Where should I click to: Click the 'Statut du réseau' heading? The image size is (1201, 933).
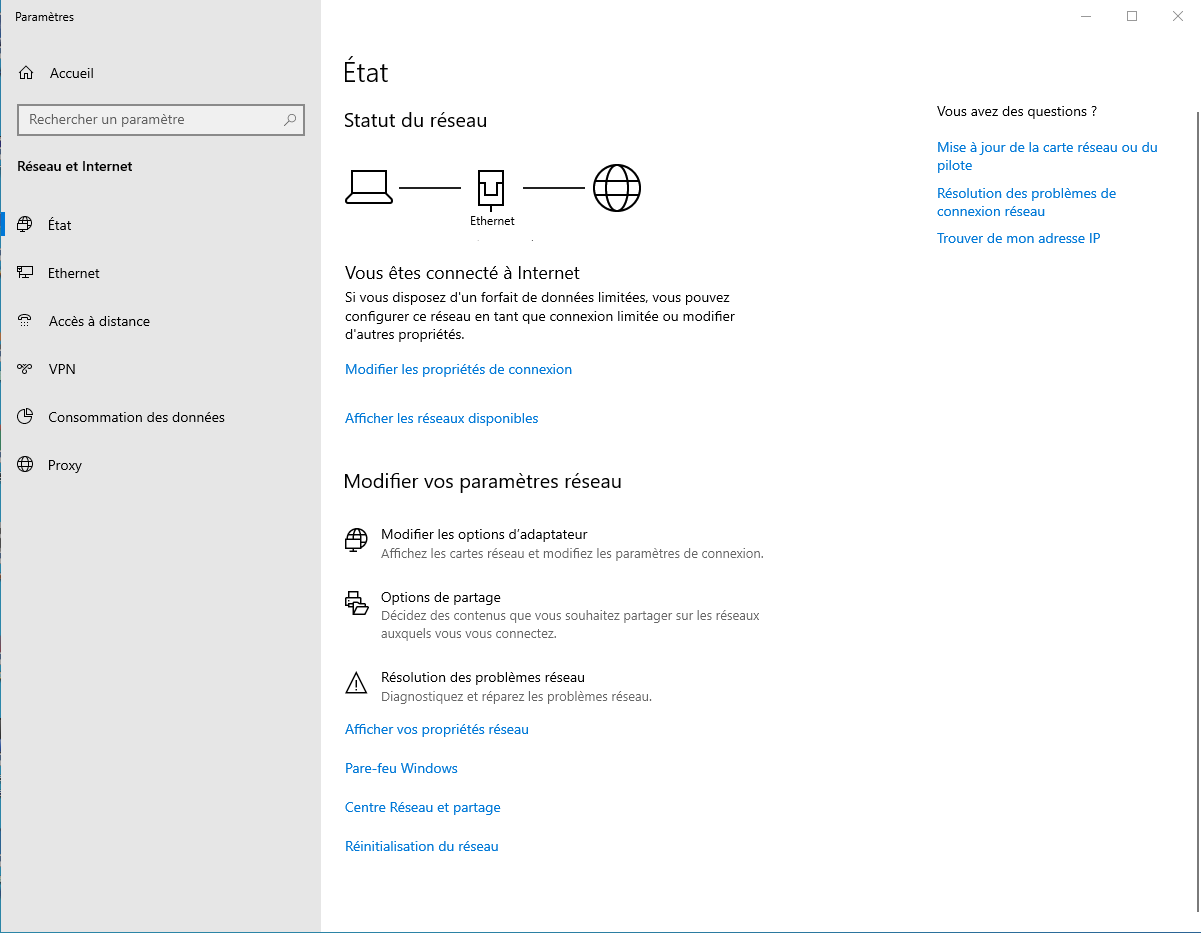tap(415, 121)
